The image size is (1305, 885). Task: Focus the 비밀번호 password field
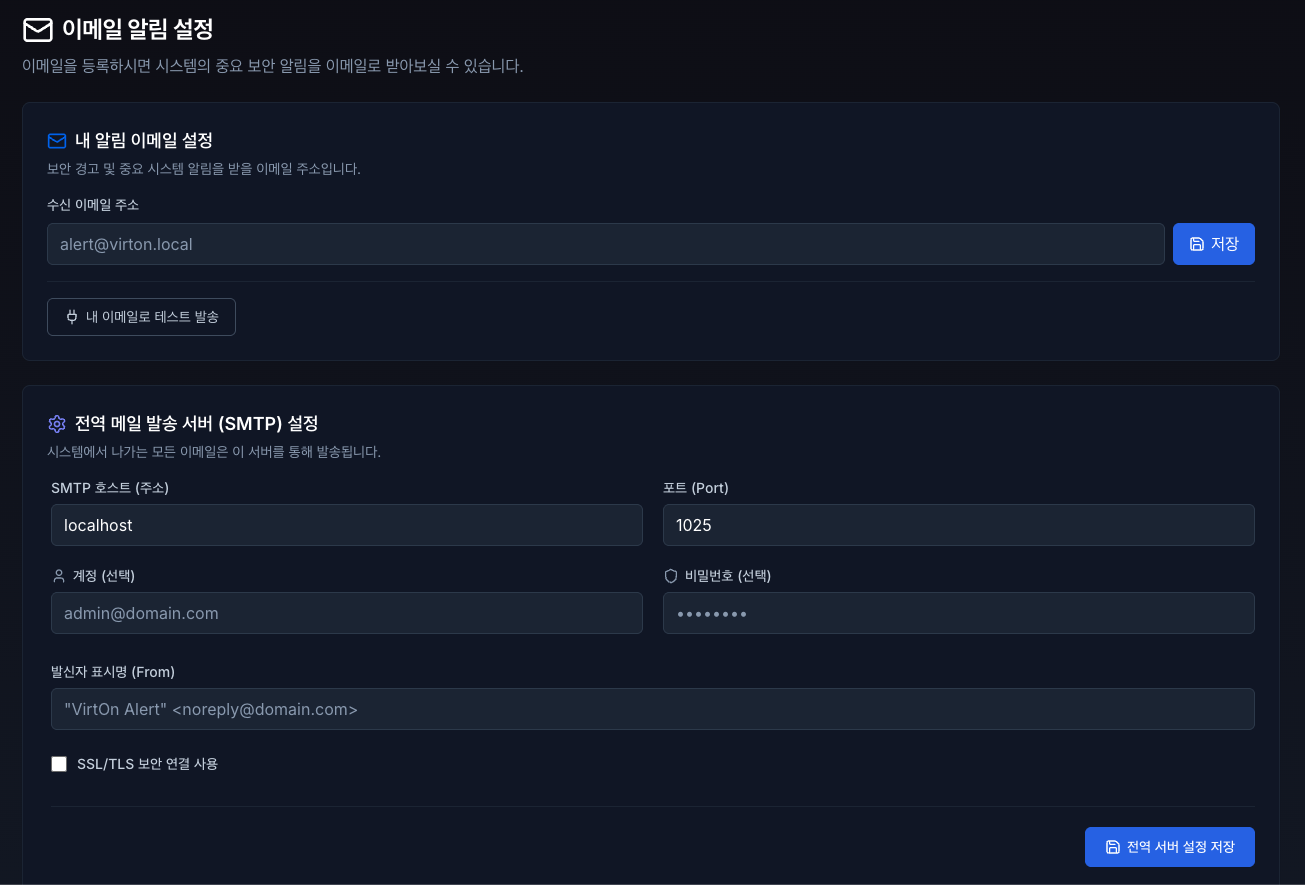(x=958, y=613)
